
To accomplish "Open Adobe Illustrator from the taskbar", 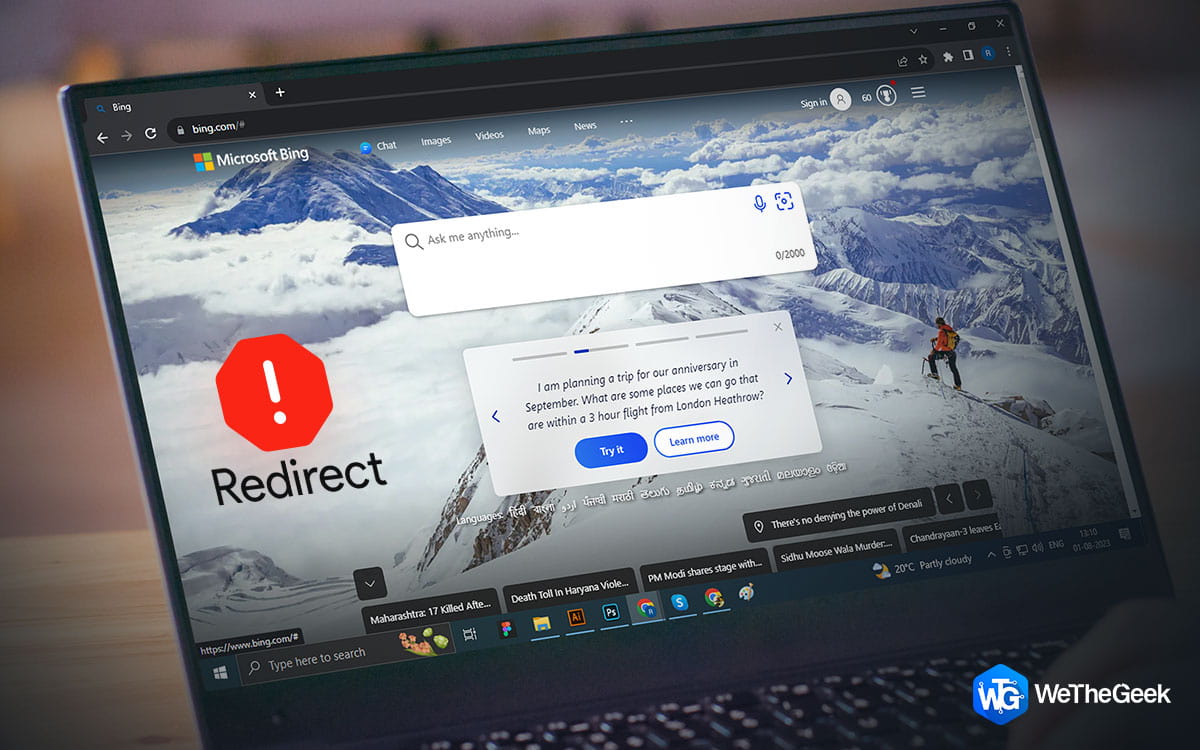I will coord(576,618).
